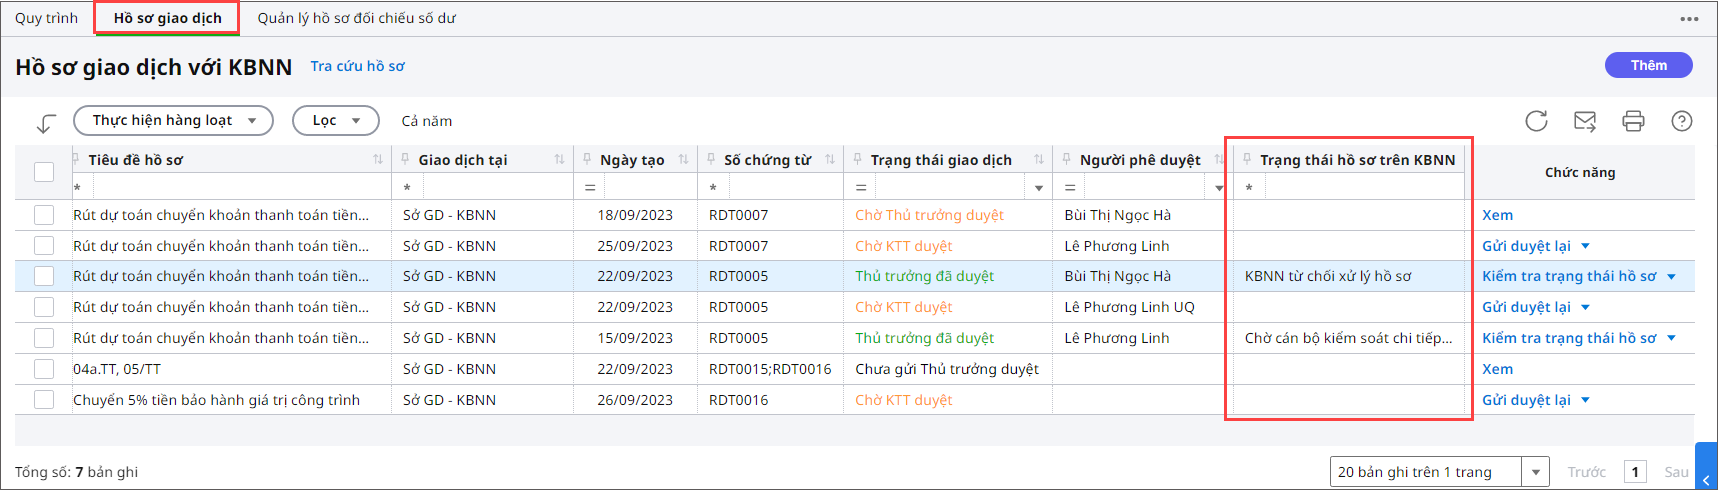Open the Thực hiện hàng loạt dropdown
The image size is (1718, 490).
tap(173, 121)
